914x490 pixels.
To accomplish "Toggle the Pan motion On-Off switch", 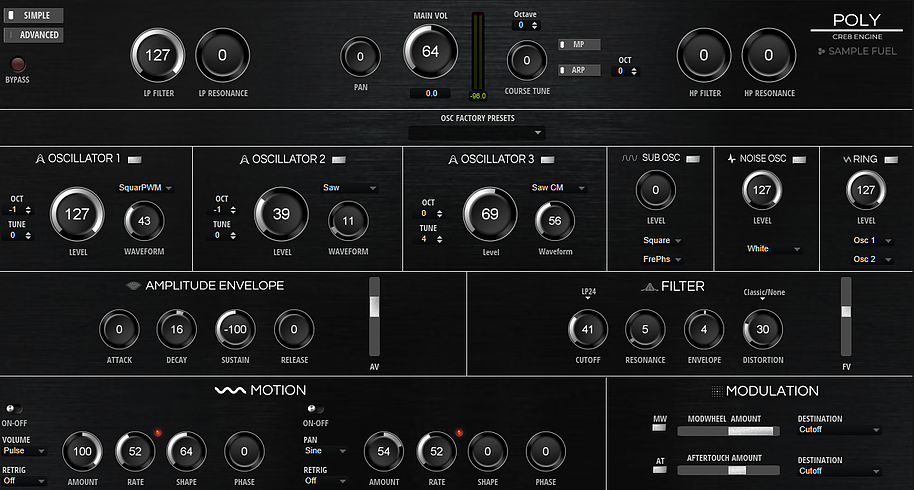I will [315, 409].
